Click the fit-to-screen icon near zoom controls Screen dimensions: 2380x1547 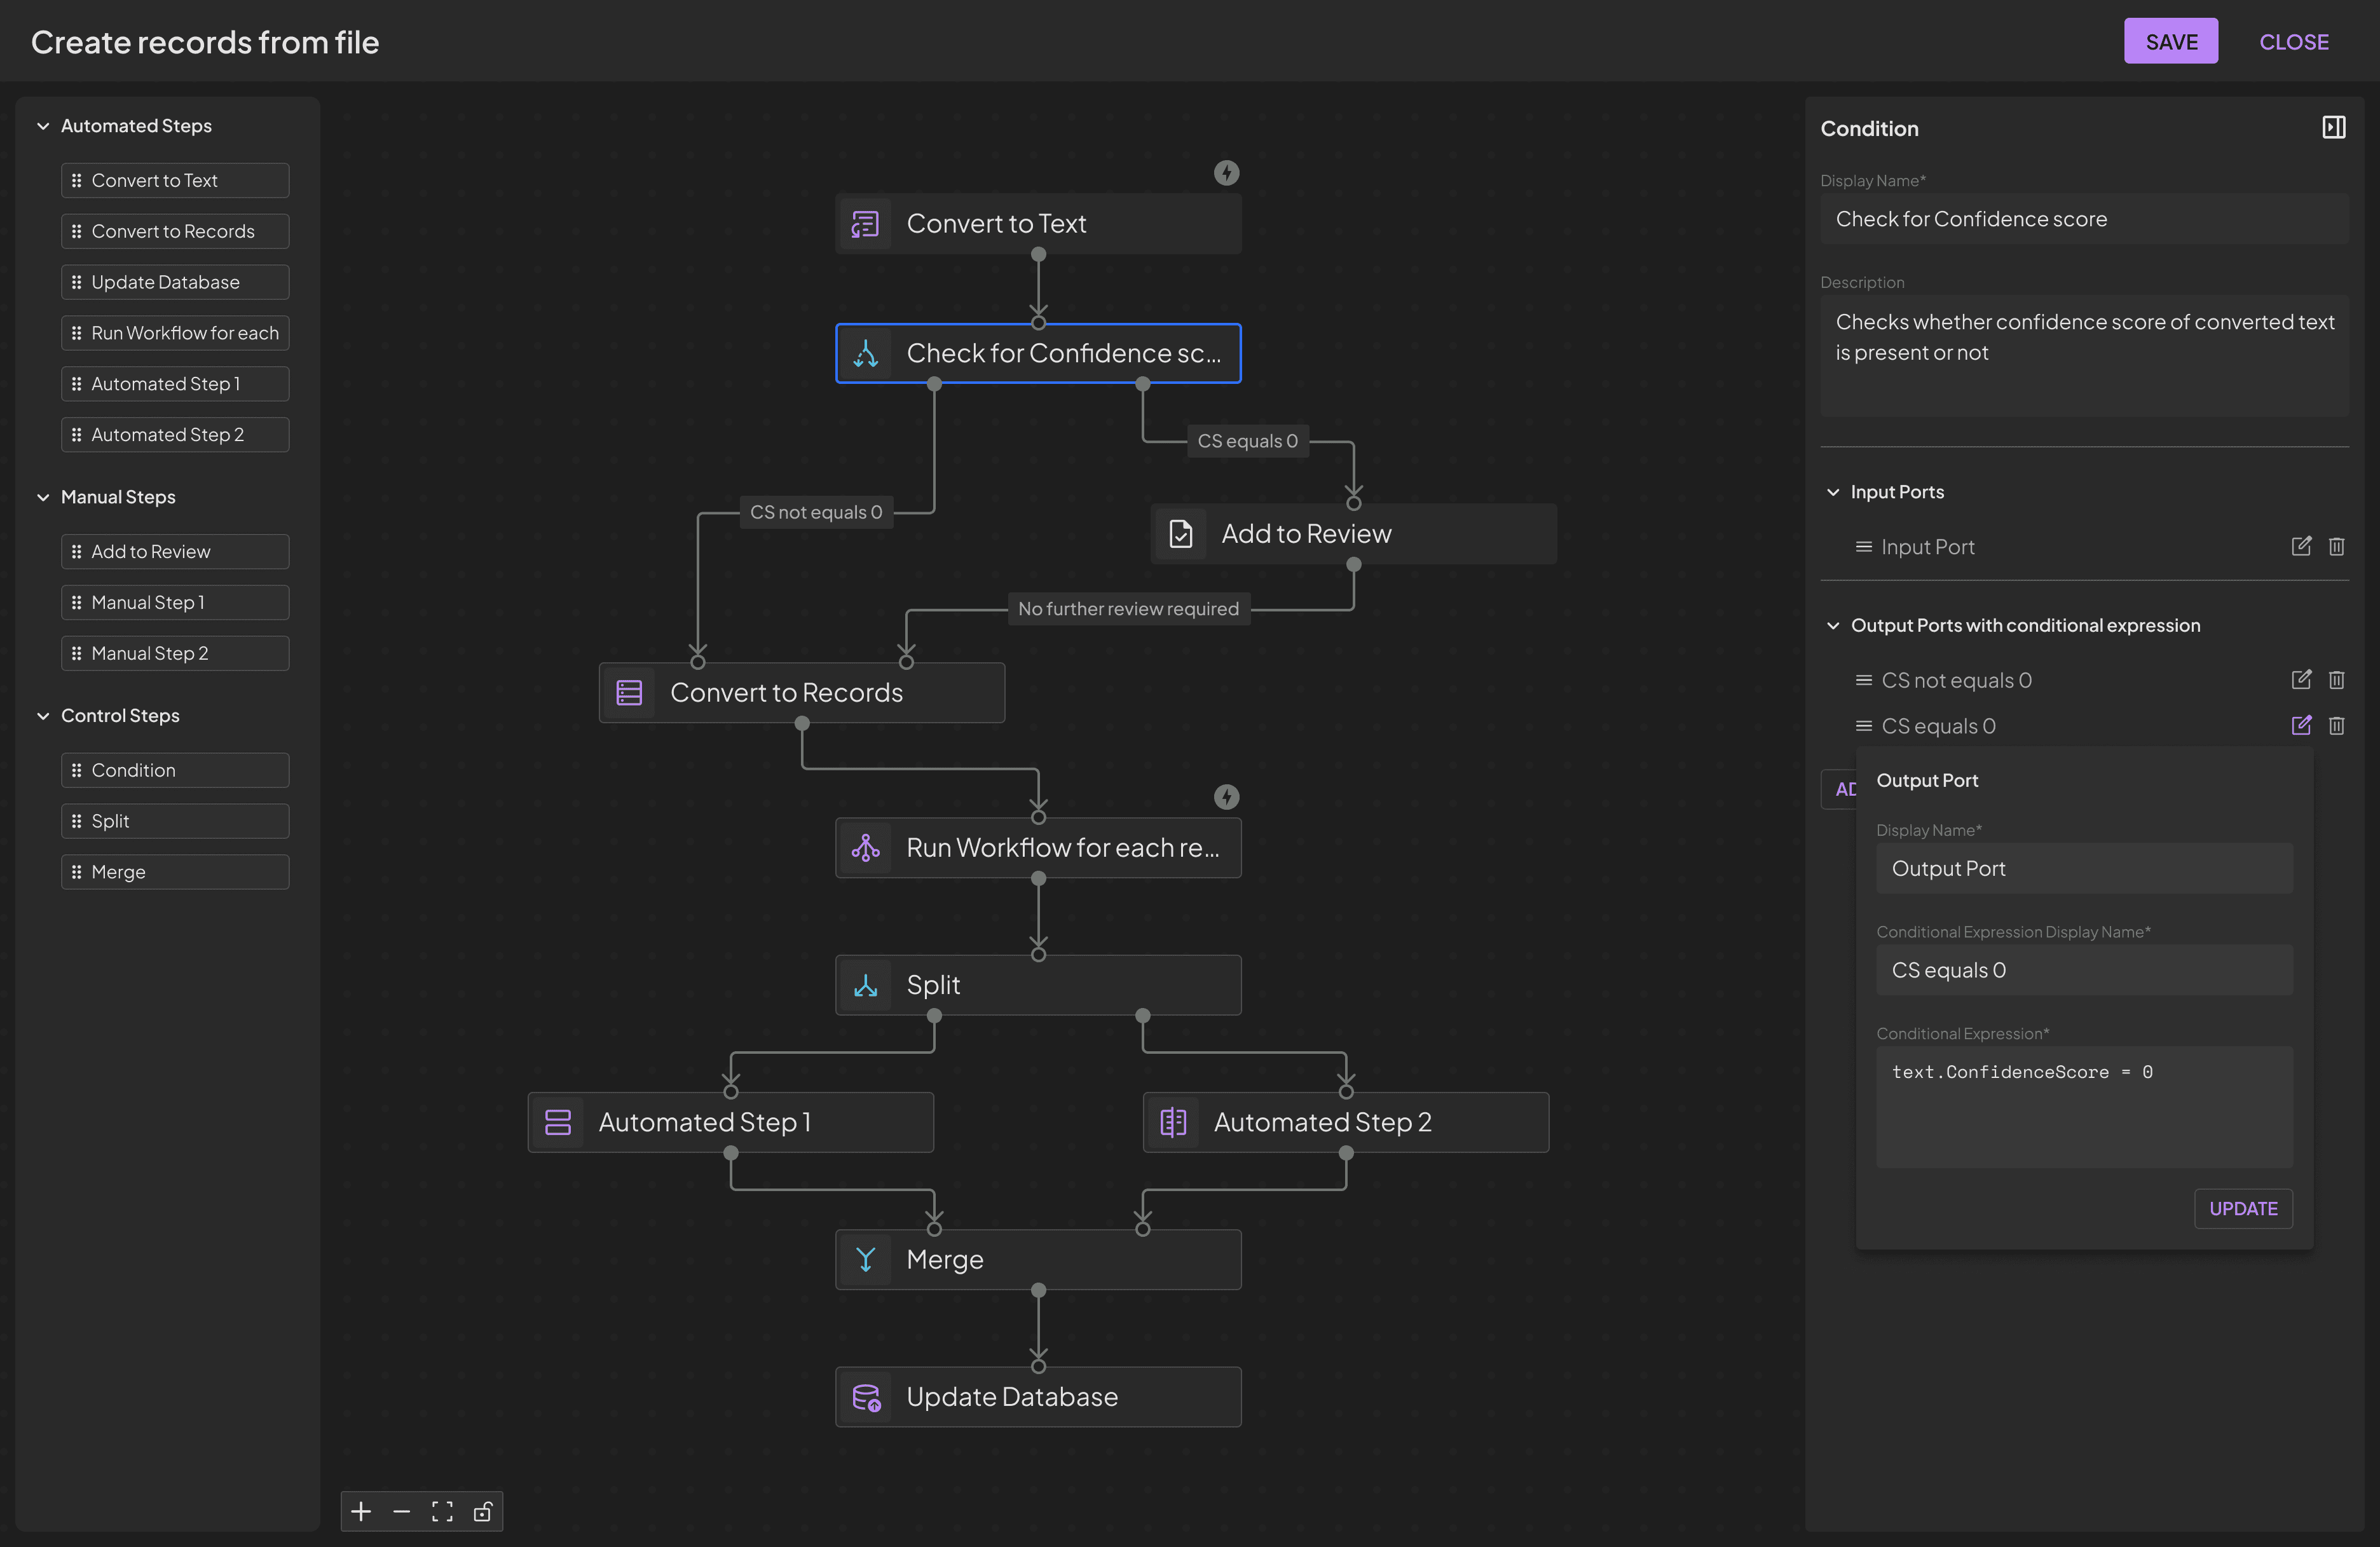[442, 1511]
